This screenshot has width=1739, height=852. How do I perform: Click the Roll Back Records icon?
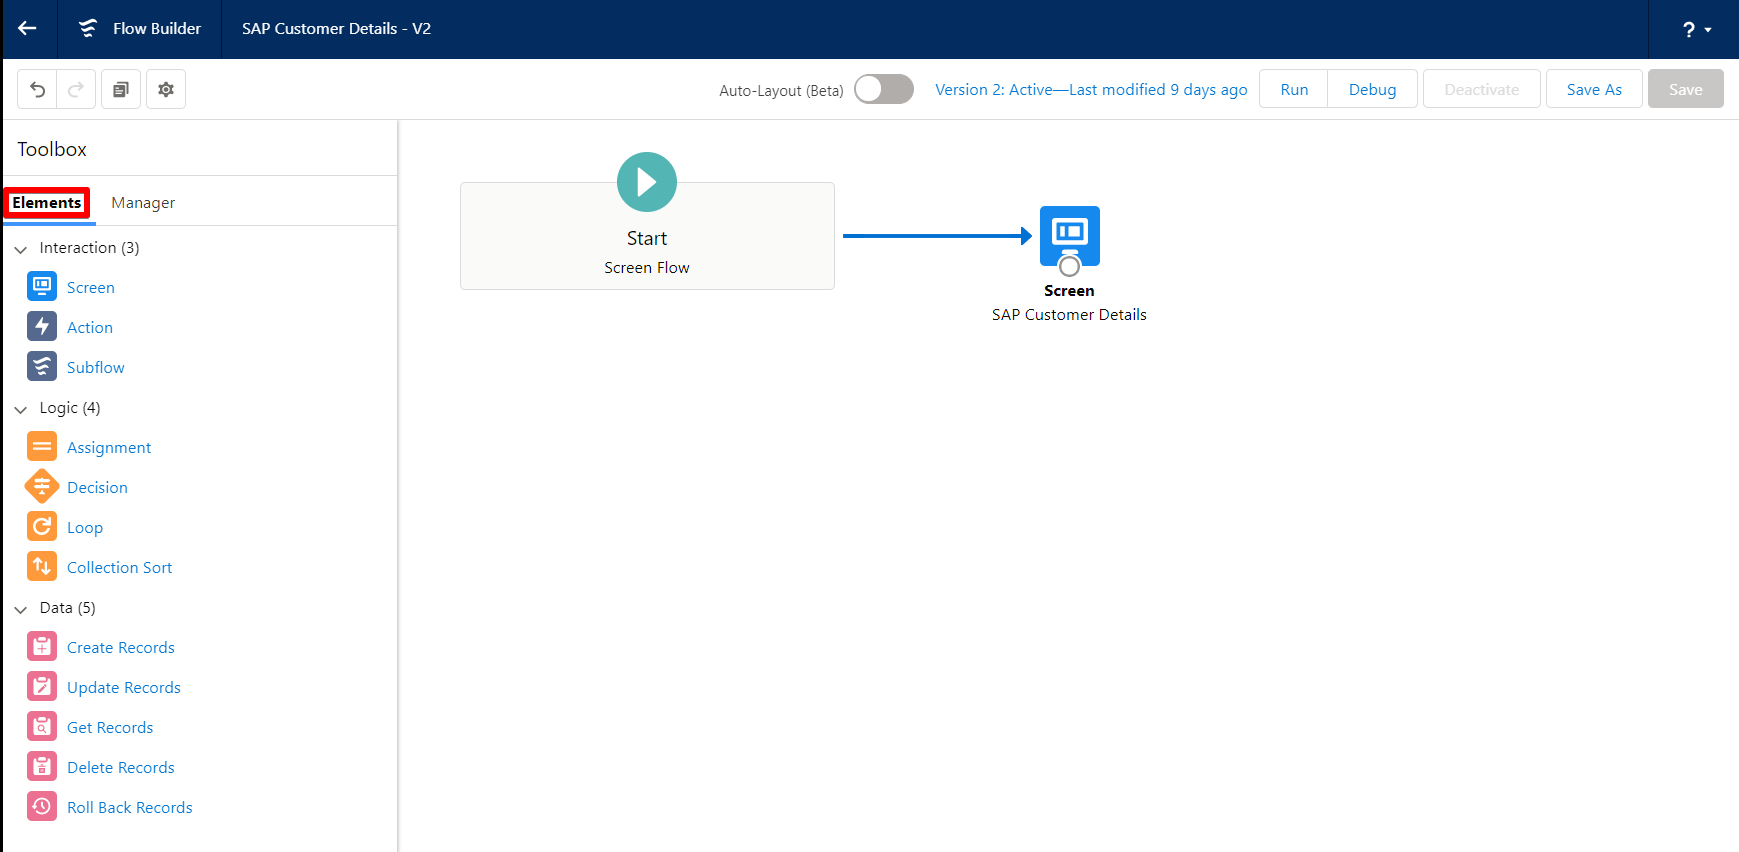[42, 807]
